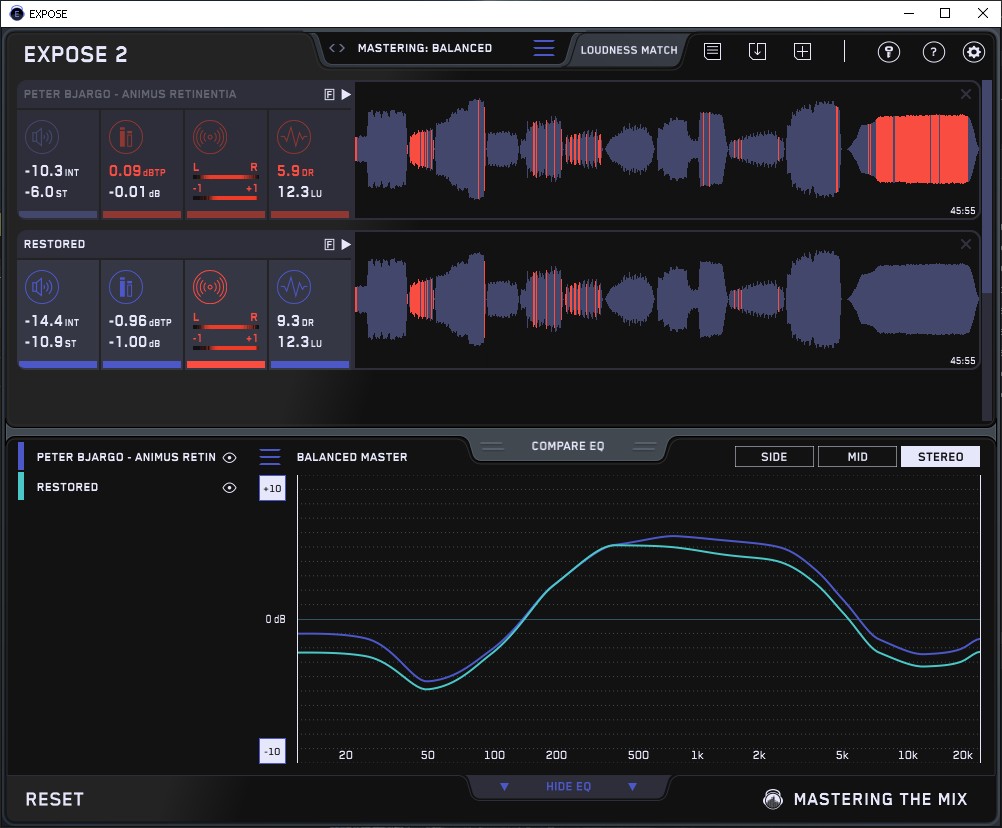1002x828 pixels.
Task: Remove the Peter Bjargo track with its X
Action: [966, 94]
